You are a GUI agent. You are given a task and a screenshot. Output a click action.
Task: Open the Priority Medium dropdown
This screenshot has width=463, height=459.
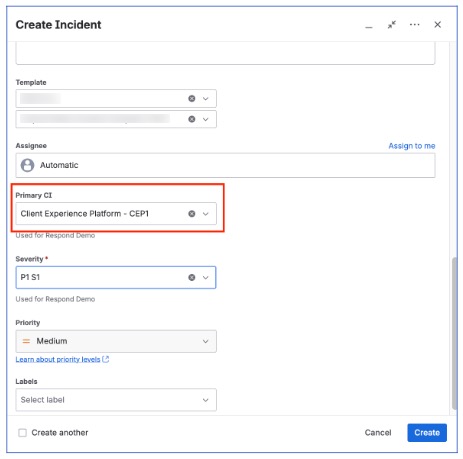[116, 341]
